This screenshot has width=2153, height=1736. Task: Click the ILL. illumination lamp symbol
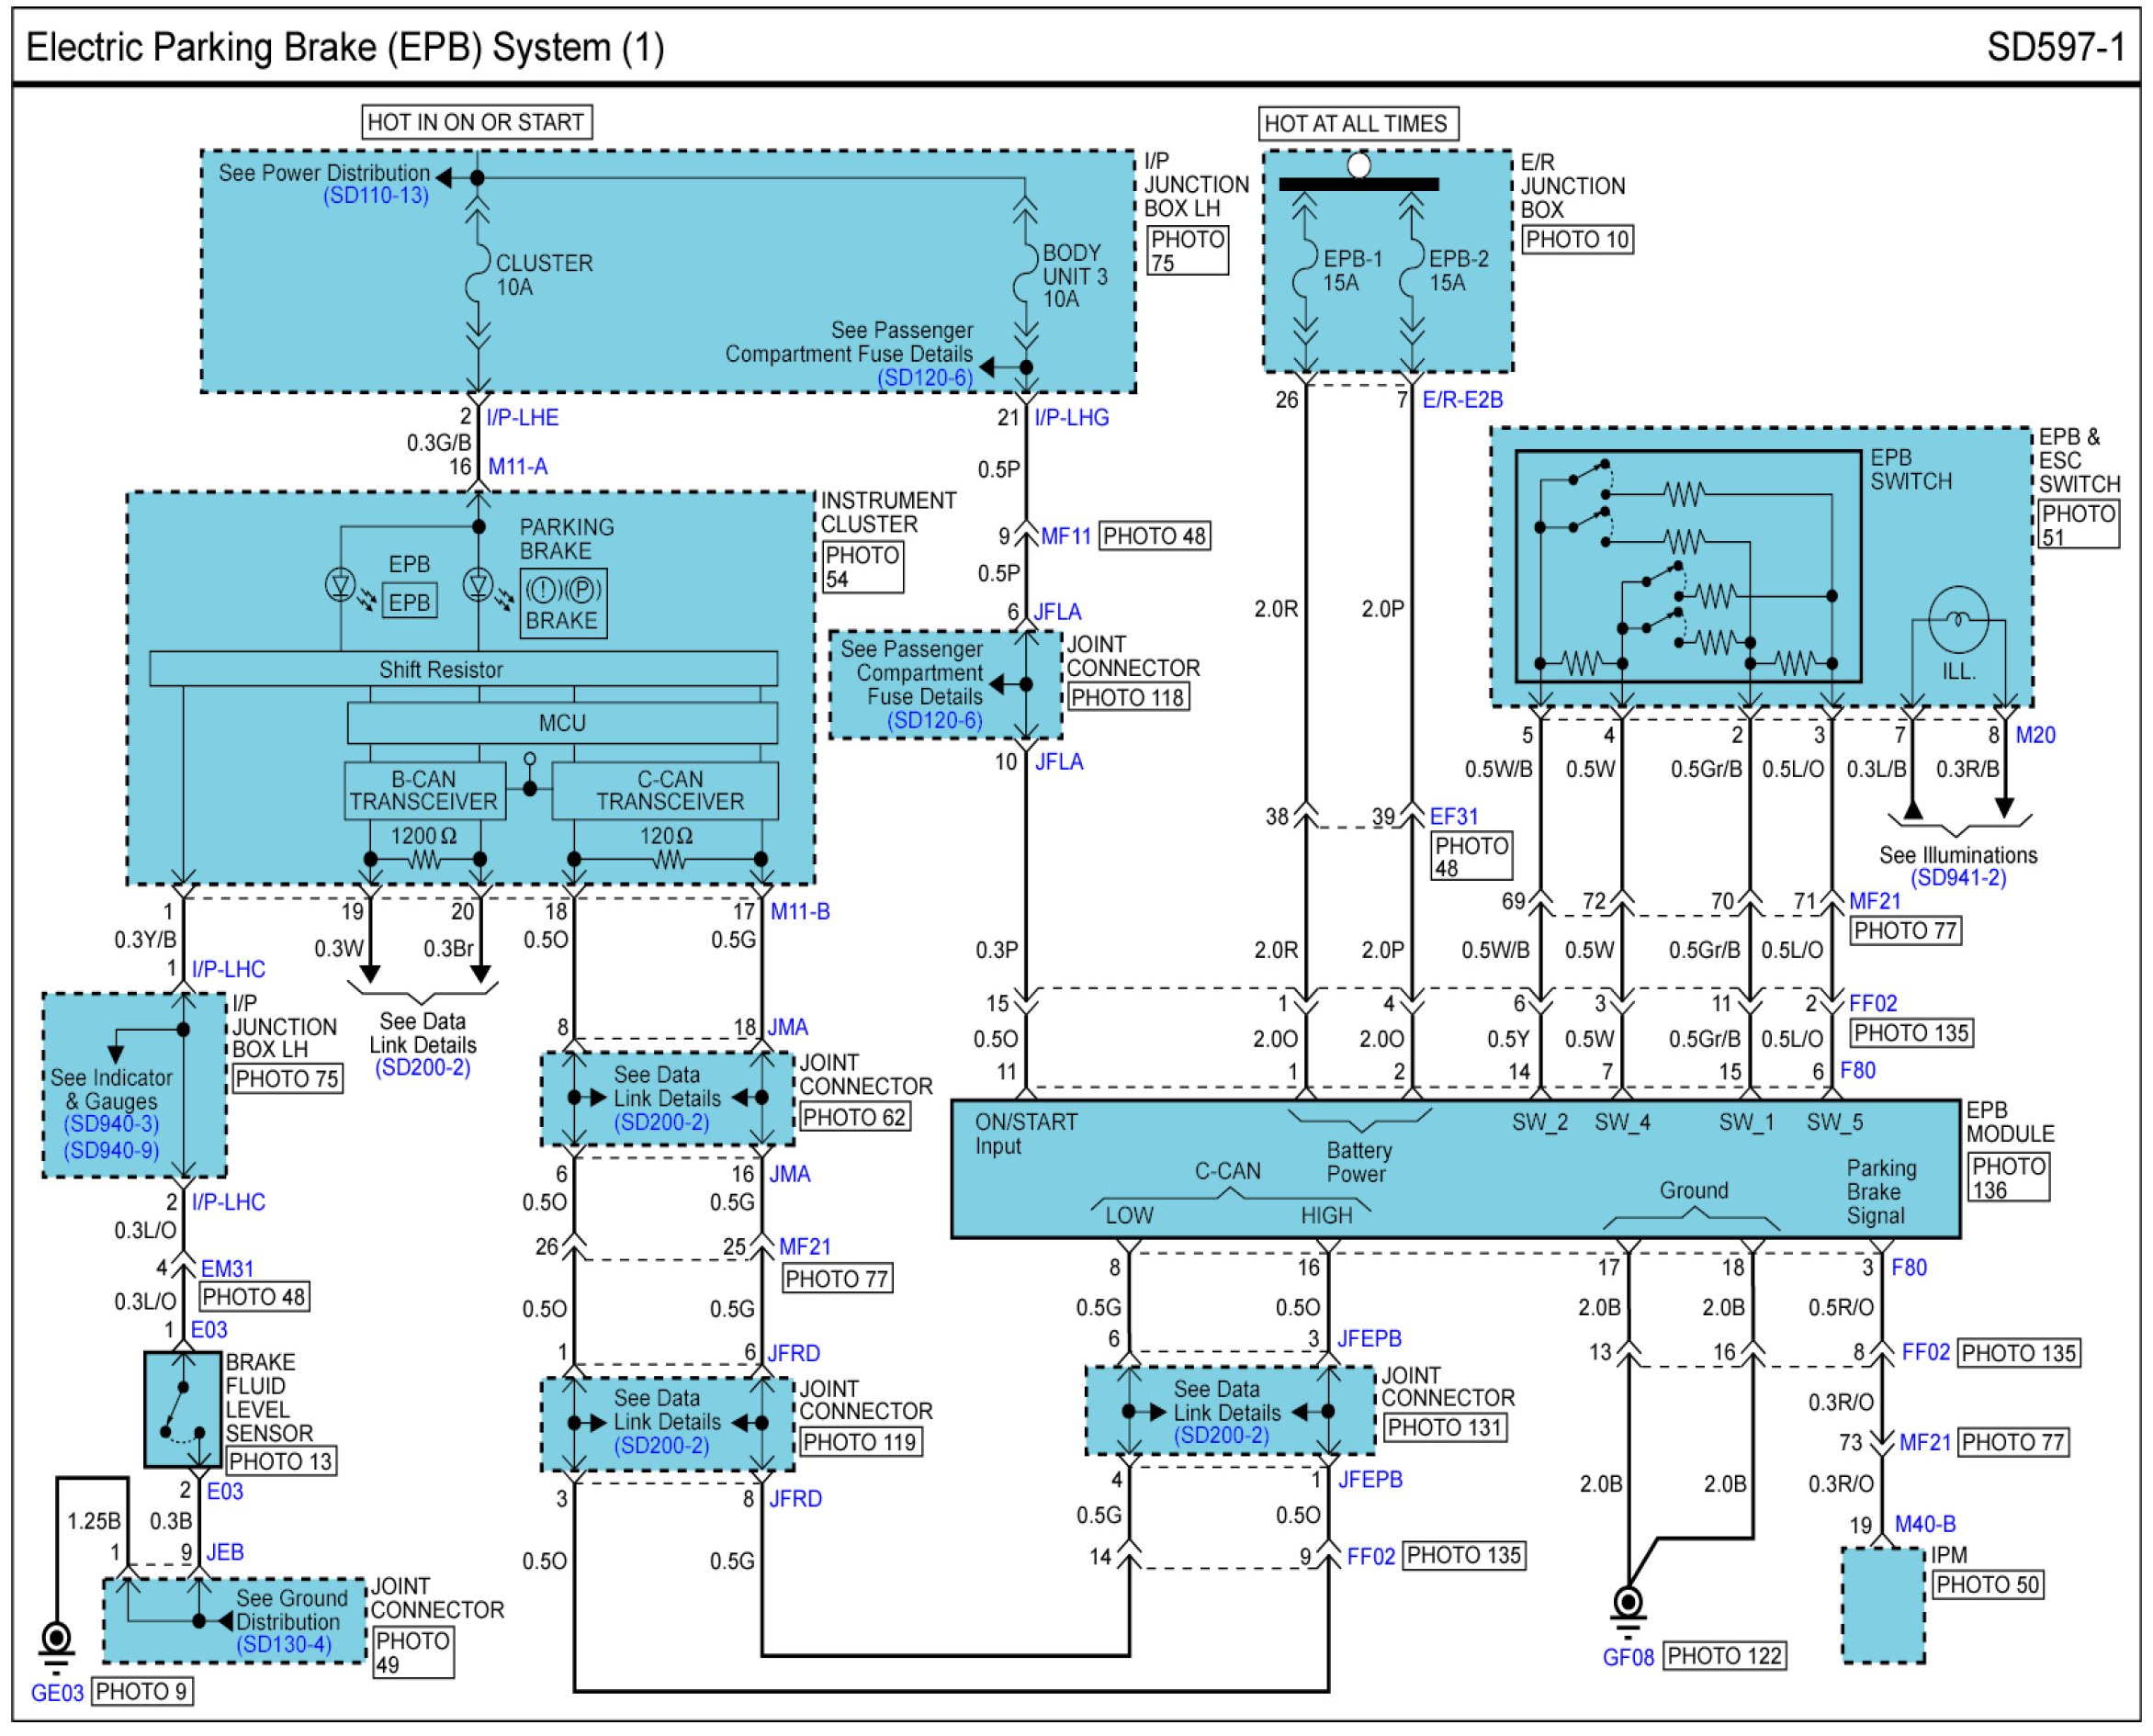[1957, 621]
